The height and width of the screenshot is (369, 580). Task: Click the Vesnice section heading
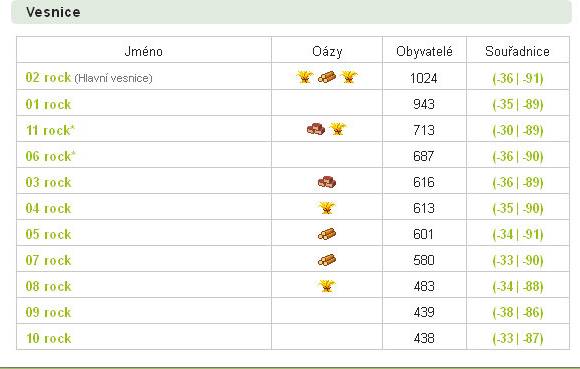pos(53,12)
